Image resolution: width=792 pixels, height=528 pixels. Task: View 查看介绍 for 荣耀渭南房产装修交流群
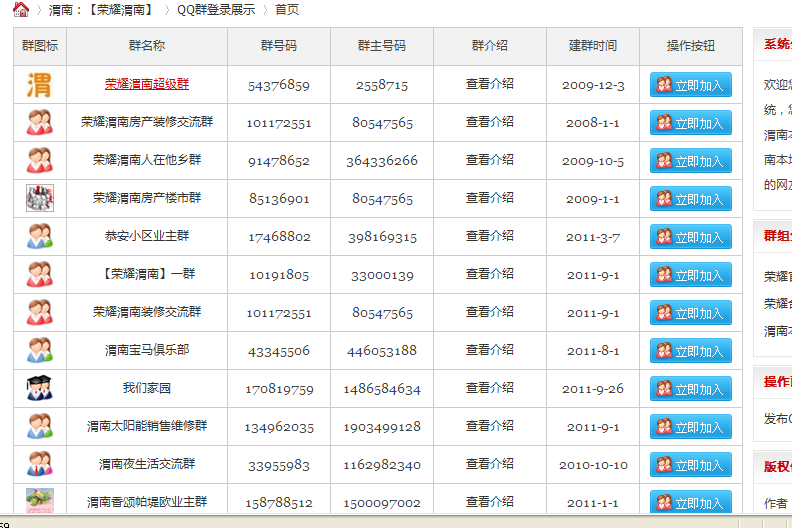pyautogui.click(x=489, y=122)
